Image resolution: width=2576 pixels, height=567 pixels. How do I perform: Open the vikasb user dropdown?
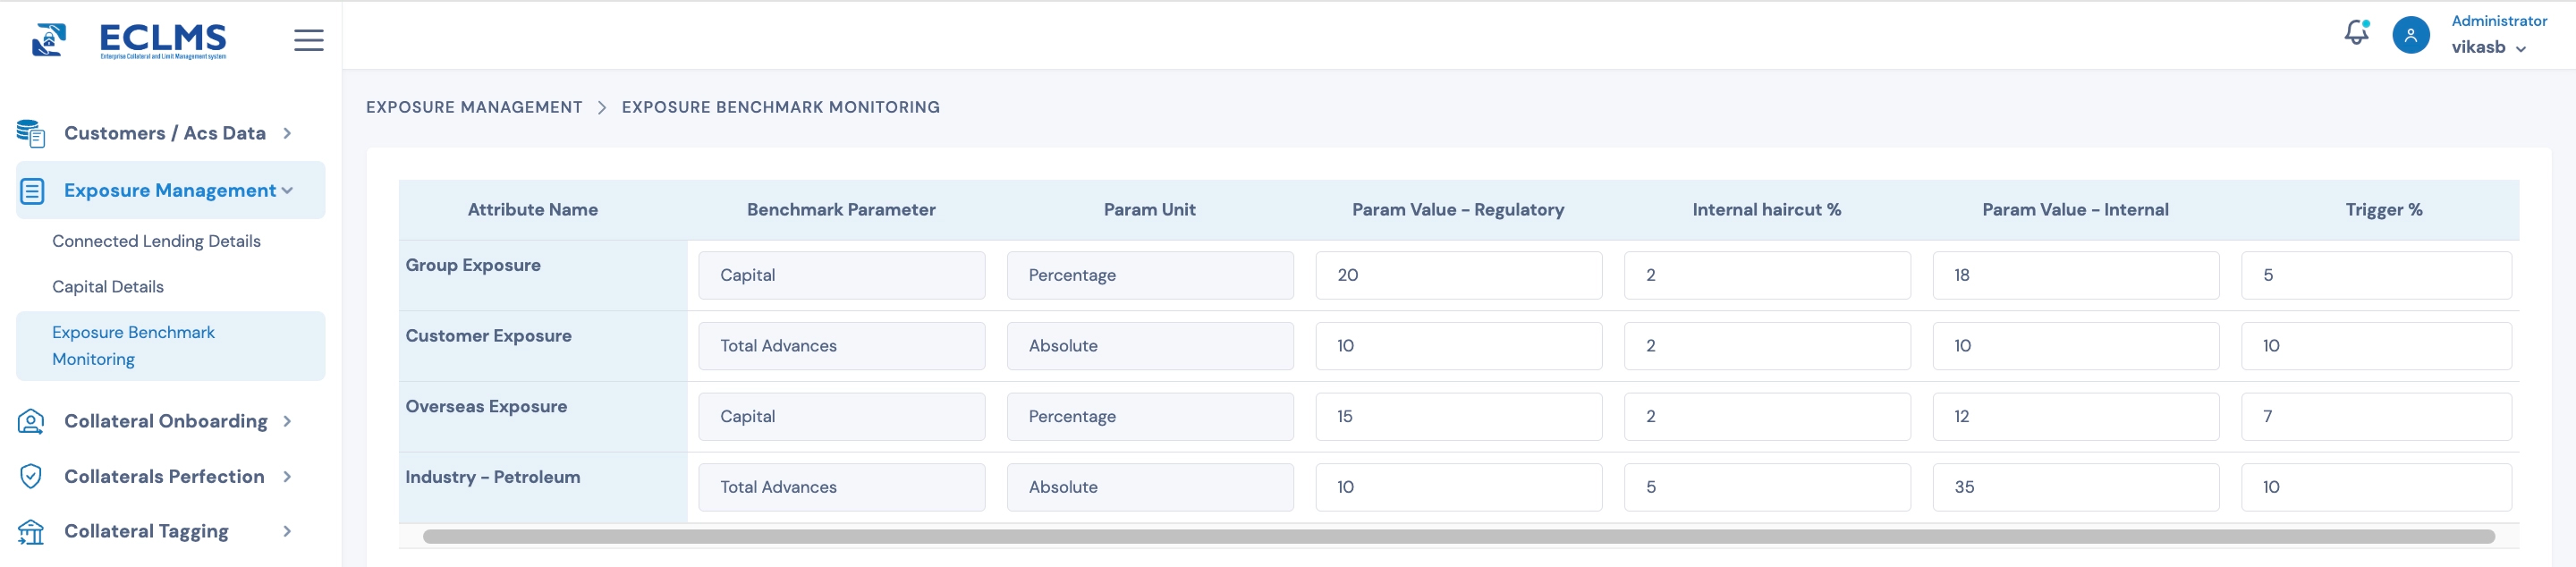pos(2488,47)
